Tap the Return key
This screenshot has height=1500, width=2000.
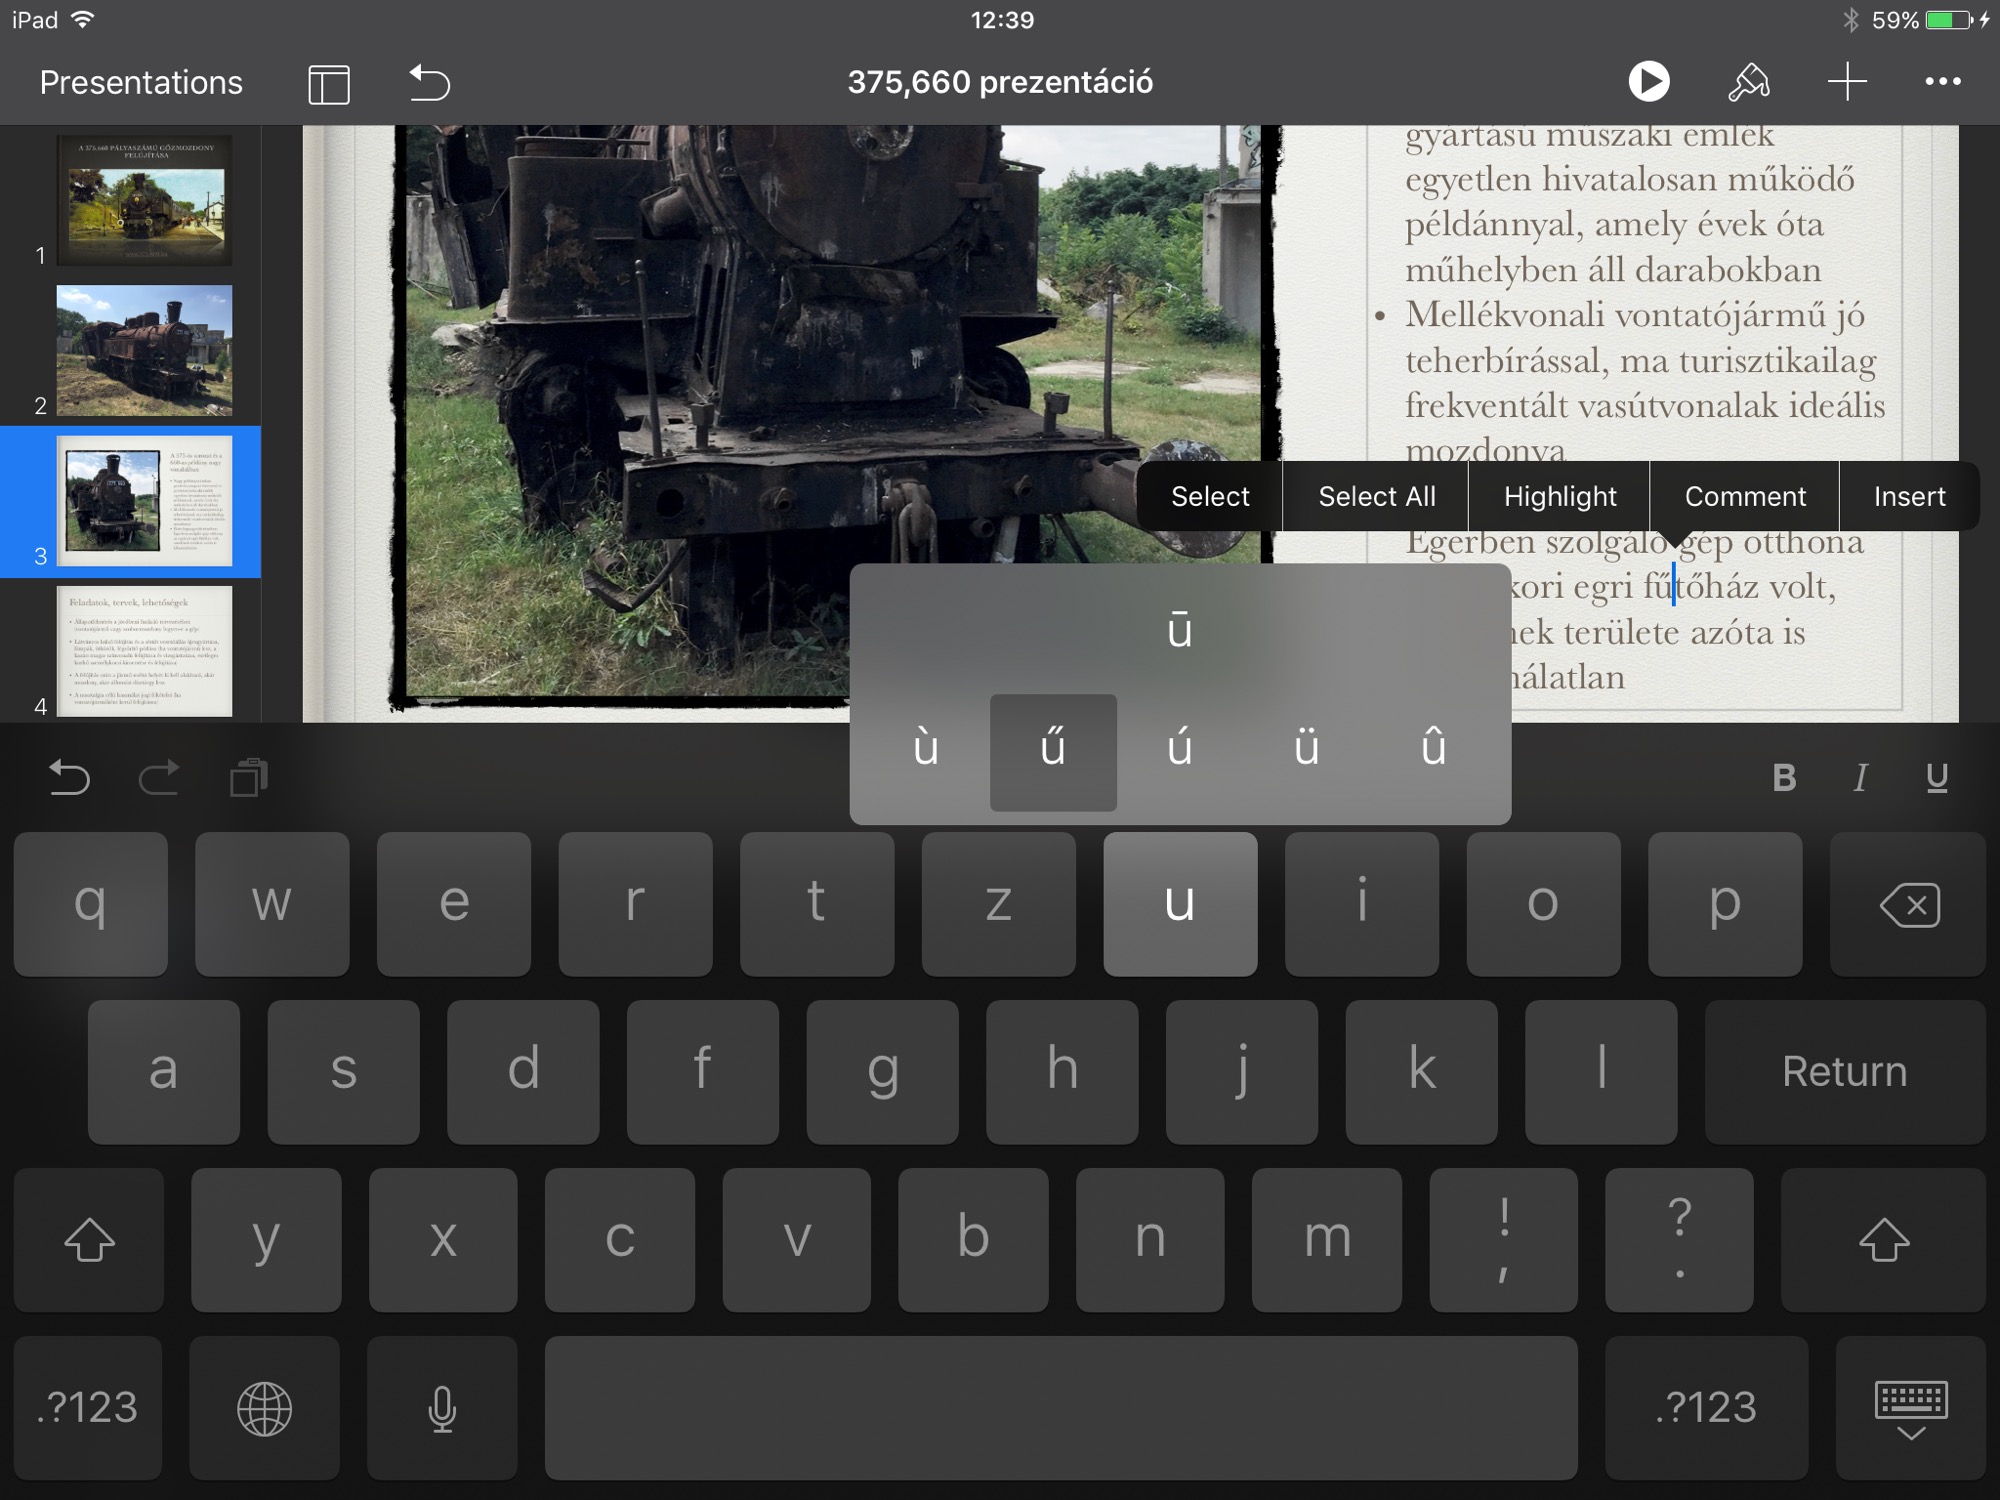pos(1845,1072)
